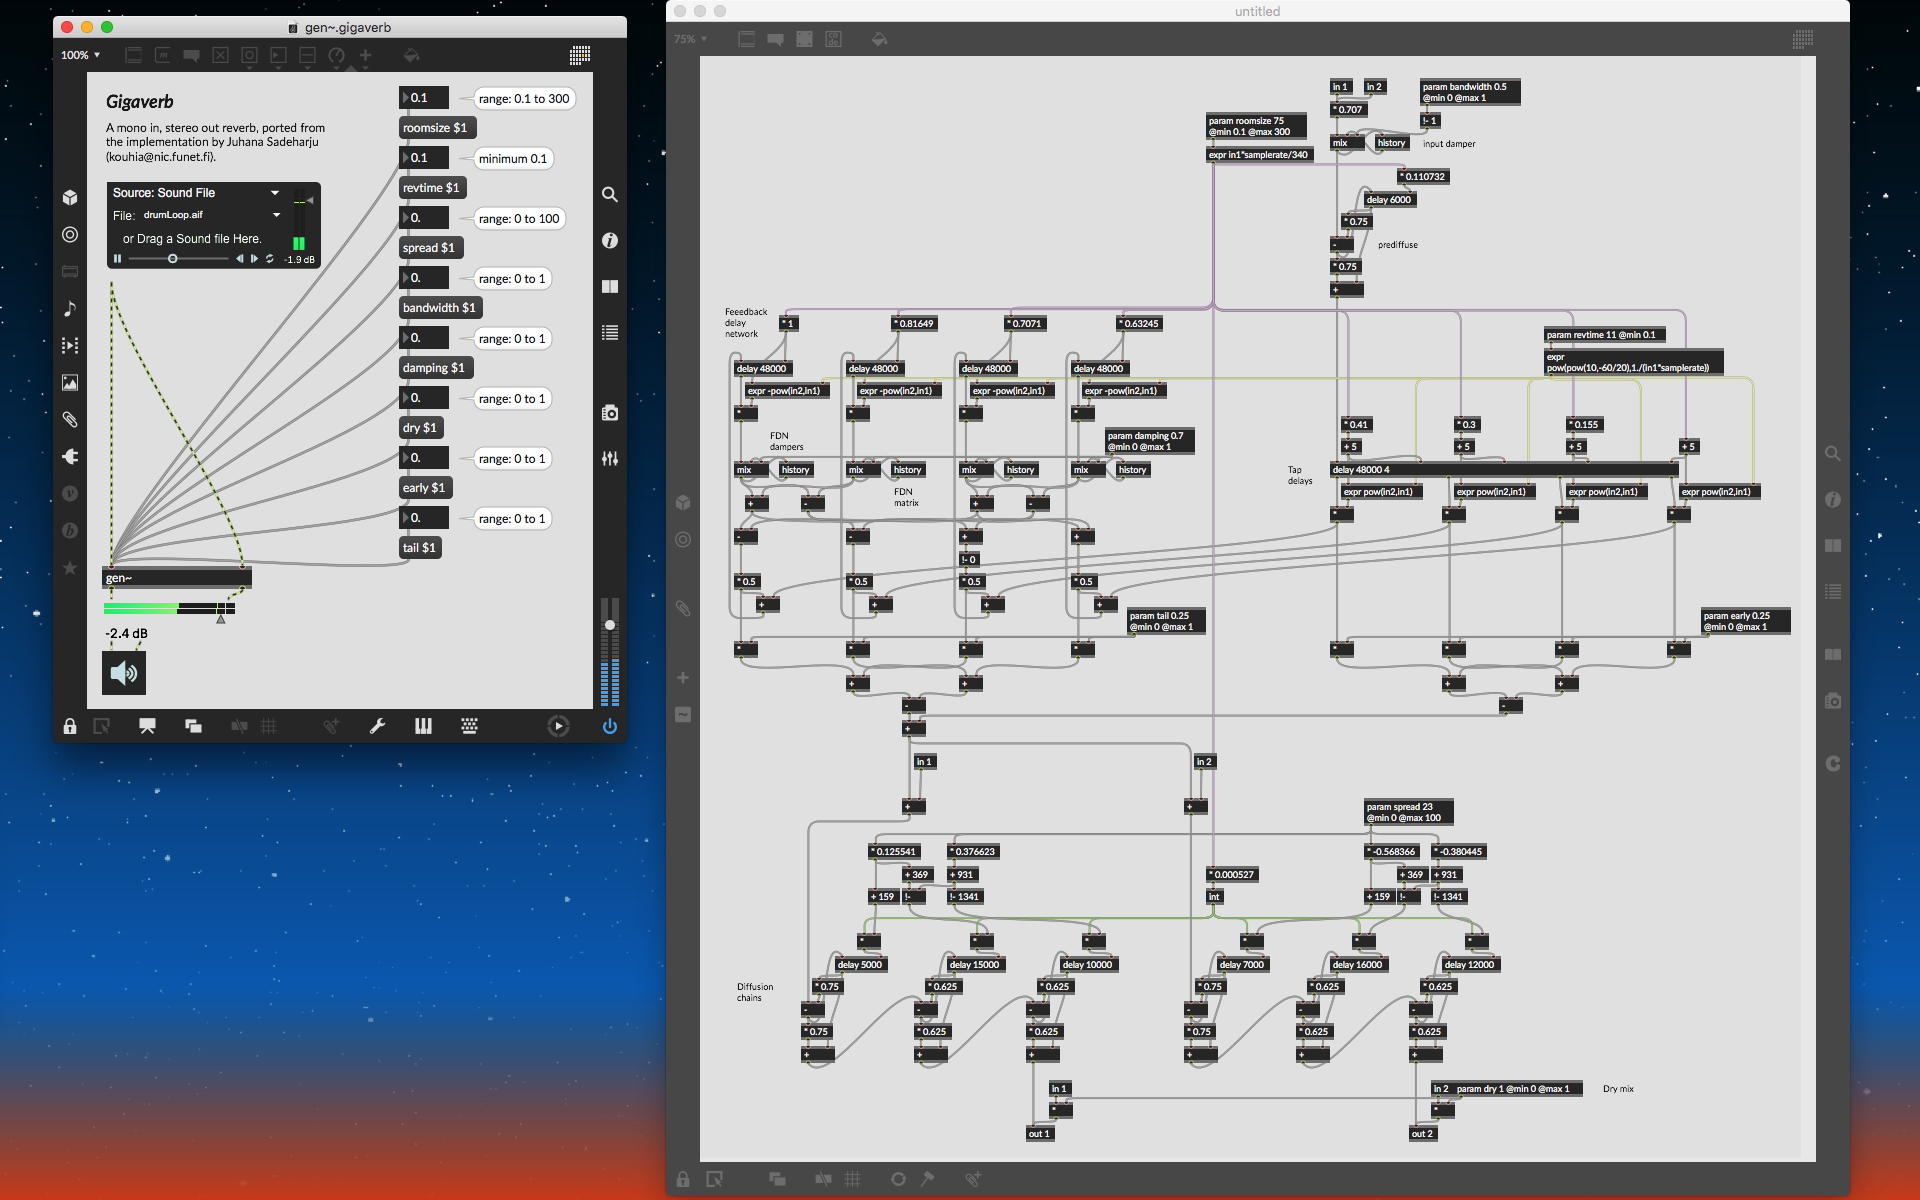1920x1200 pixels.
Task: Click the 'tail $1' message box
Action: tap(420, 548)
